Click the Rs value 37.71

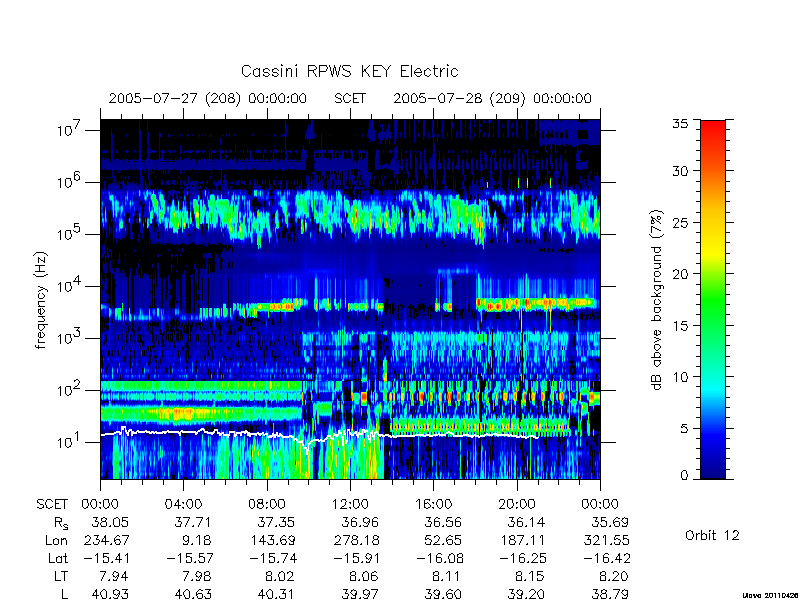(192, 522)
